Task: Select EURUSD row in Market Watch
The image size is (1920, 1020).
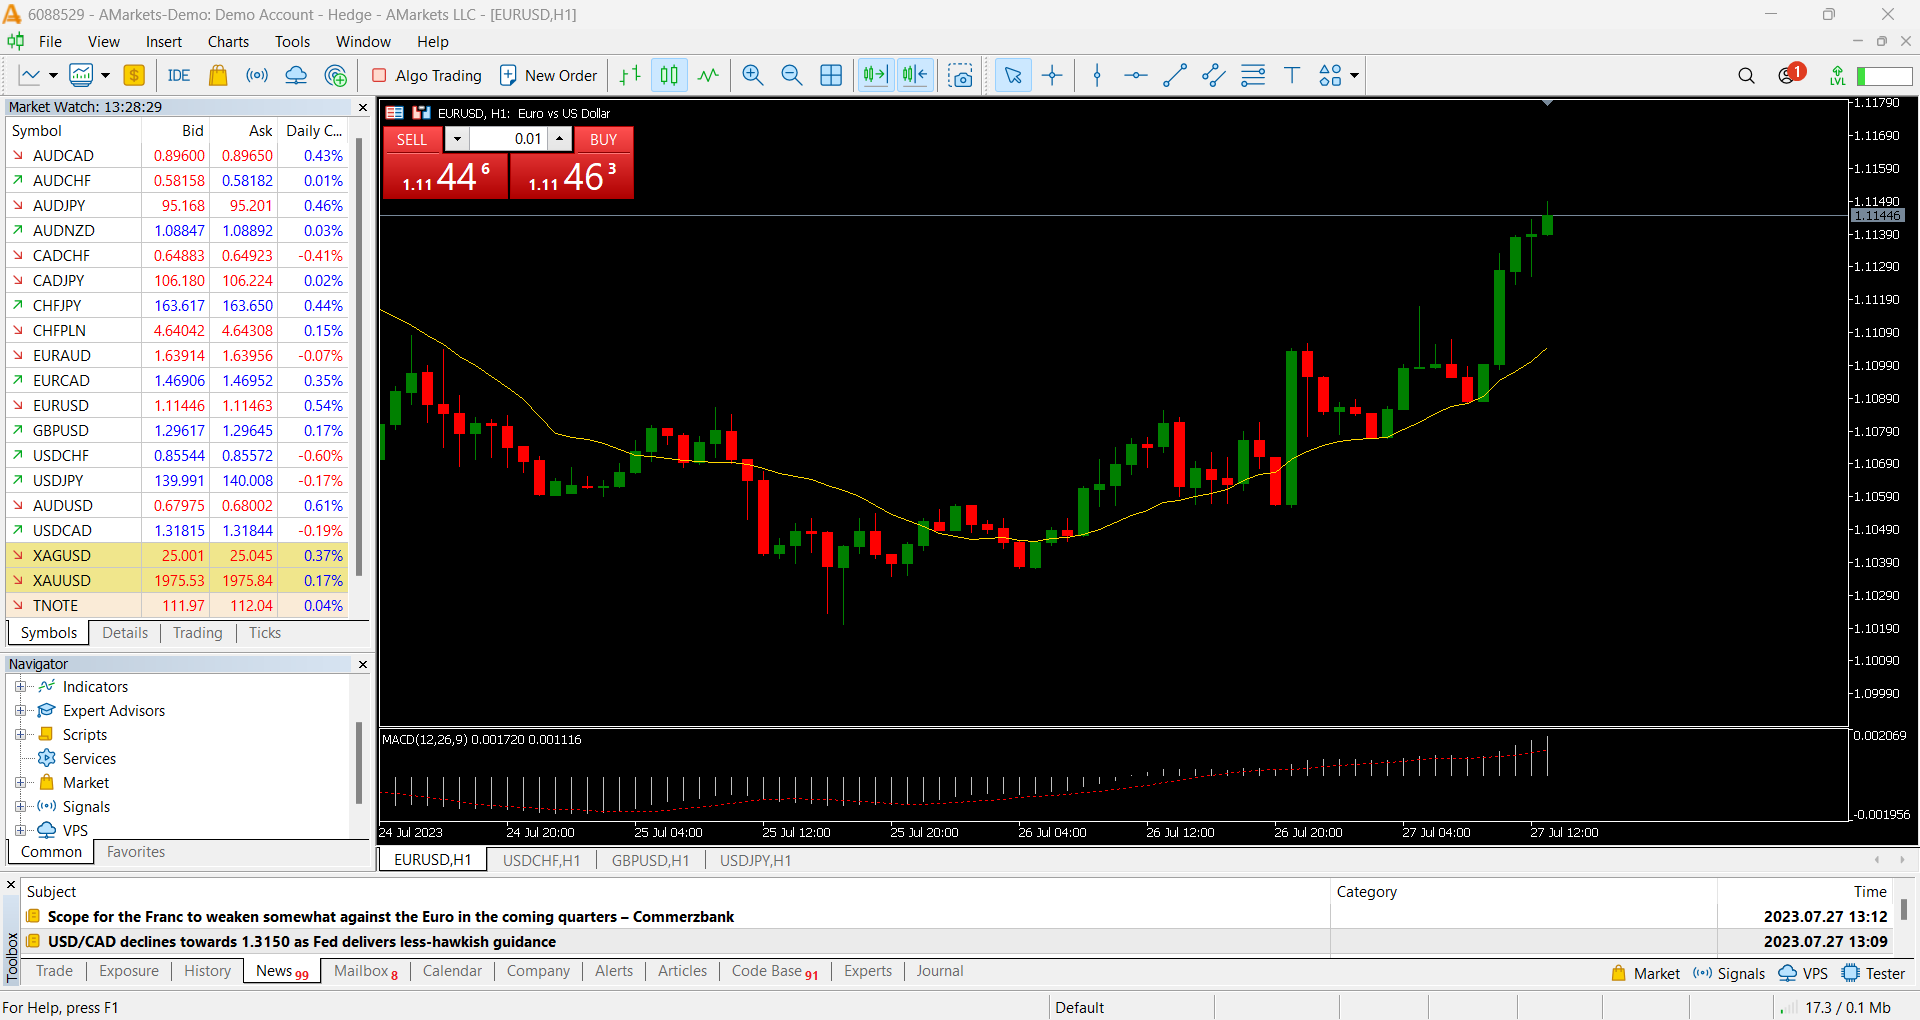Action: [177, 405]
